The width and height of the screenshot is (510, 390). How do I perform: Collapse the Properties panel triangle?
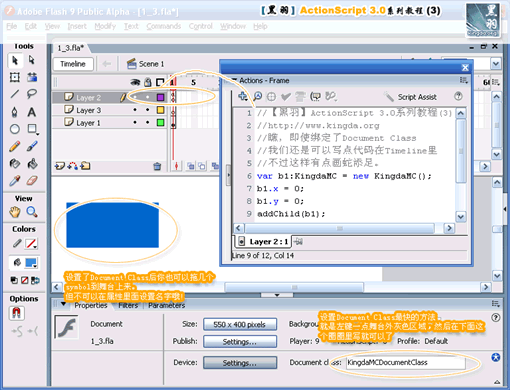click(x=63, y=304)
